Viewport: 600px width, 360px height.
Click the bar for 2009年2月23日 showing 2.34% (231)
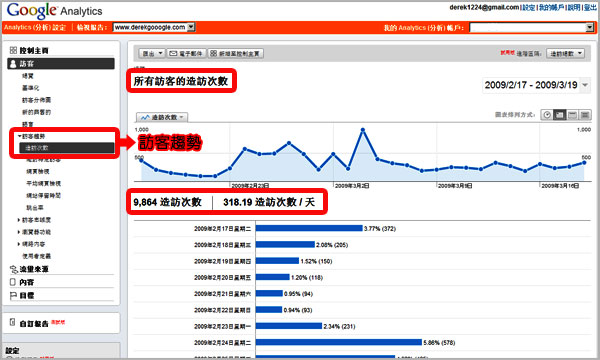point(289,326)
